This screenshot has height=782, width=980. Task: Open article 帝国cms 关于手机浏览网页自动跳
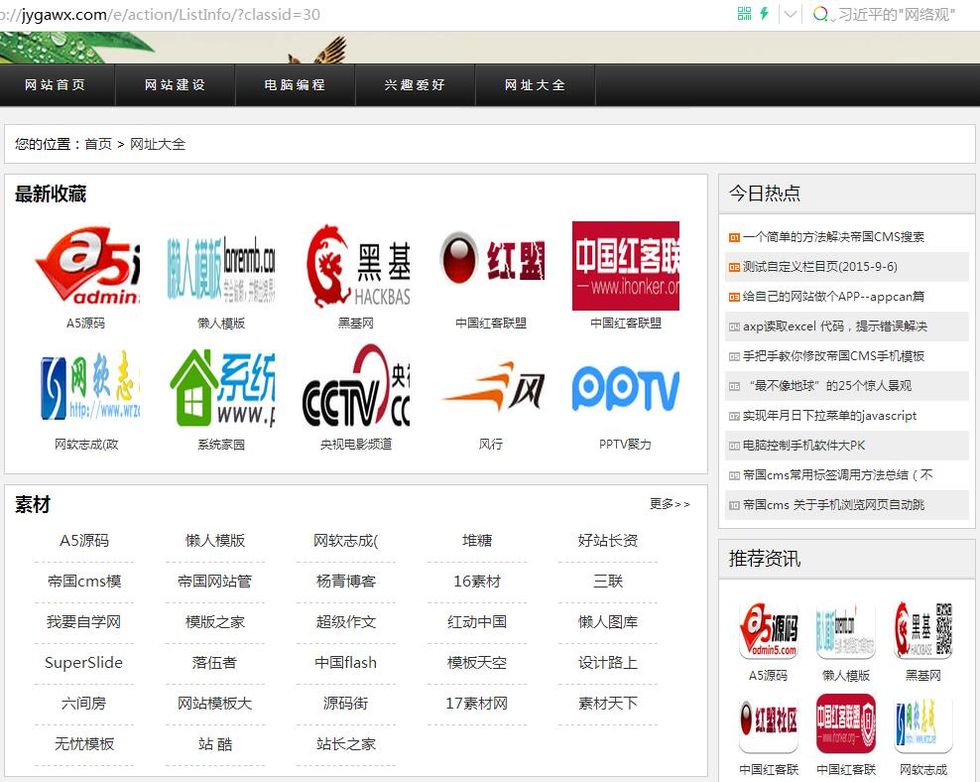click(x=833, y=505)
